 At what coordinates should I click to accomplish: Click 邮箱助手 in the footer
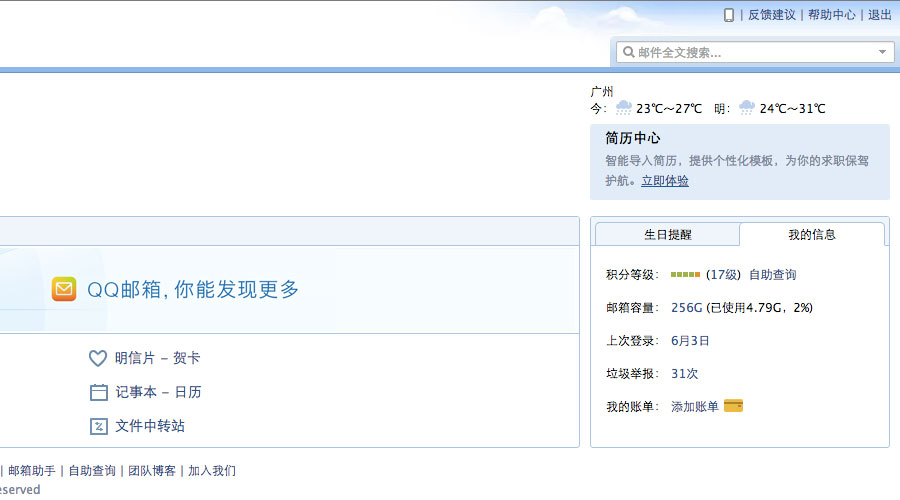click(32, 471)
